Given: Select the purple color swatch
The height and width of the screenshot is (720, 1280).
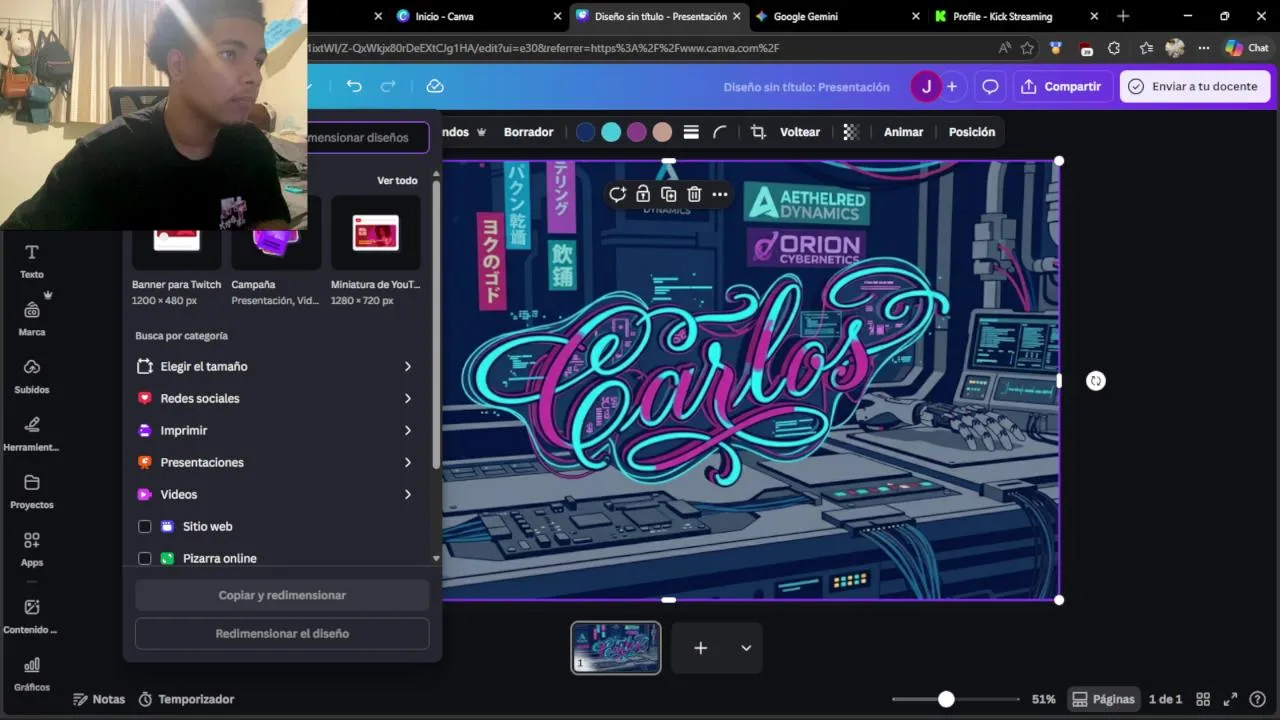Looking at the screenshot, I should click(x=637, y=132).
